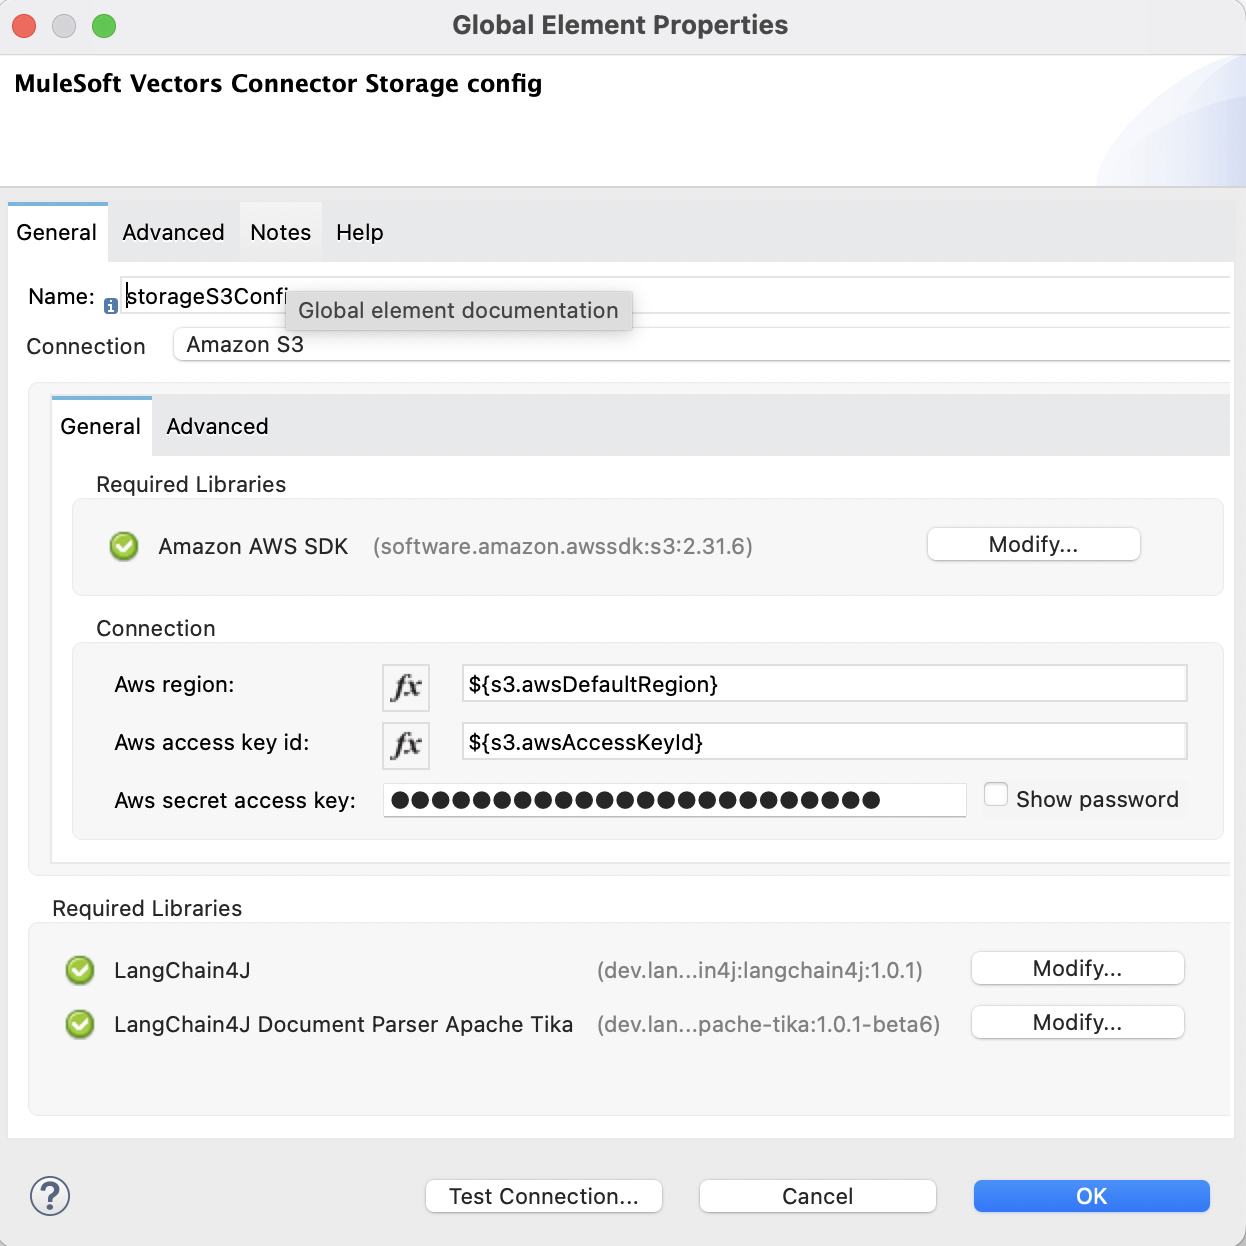Click the fx button beside Aws region
Screen dimensions: 1246x1246
click(406, 687)
